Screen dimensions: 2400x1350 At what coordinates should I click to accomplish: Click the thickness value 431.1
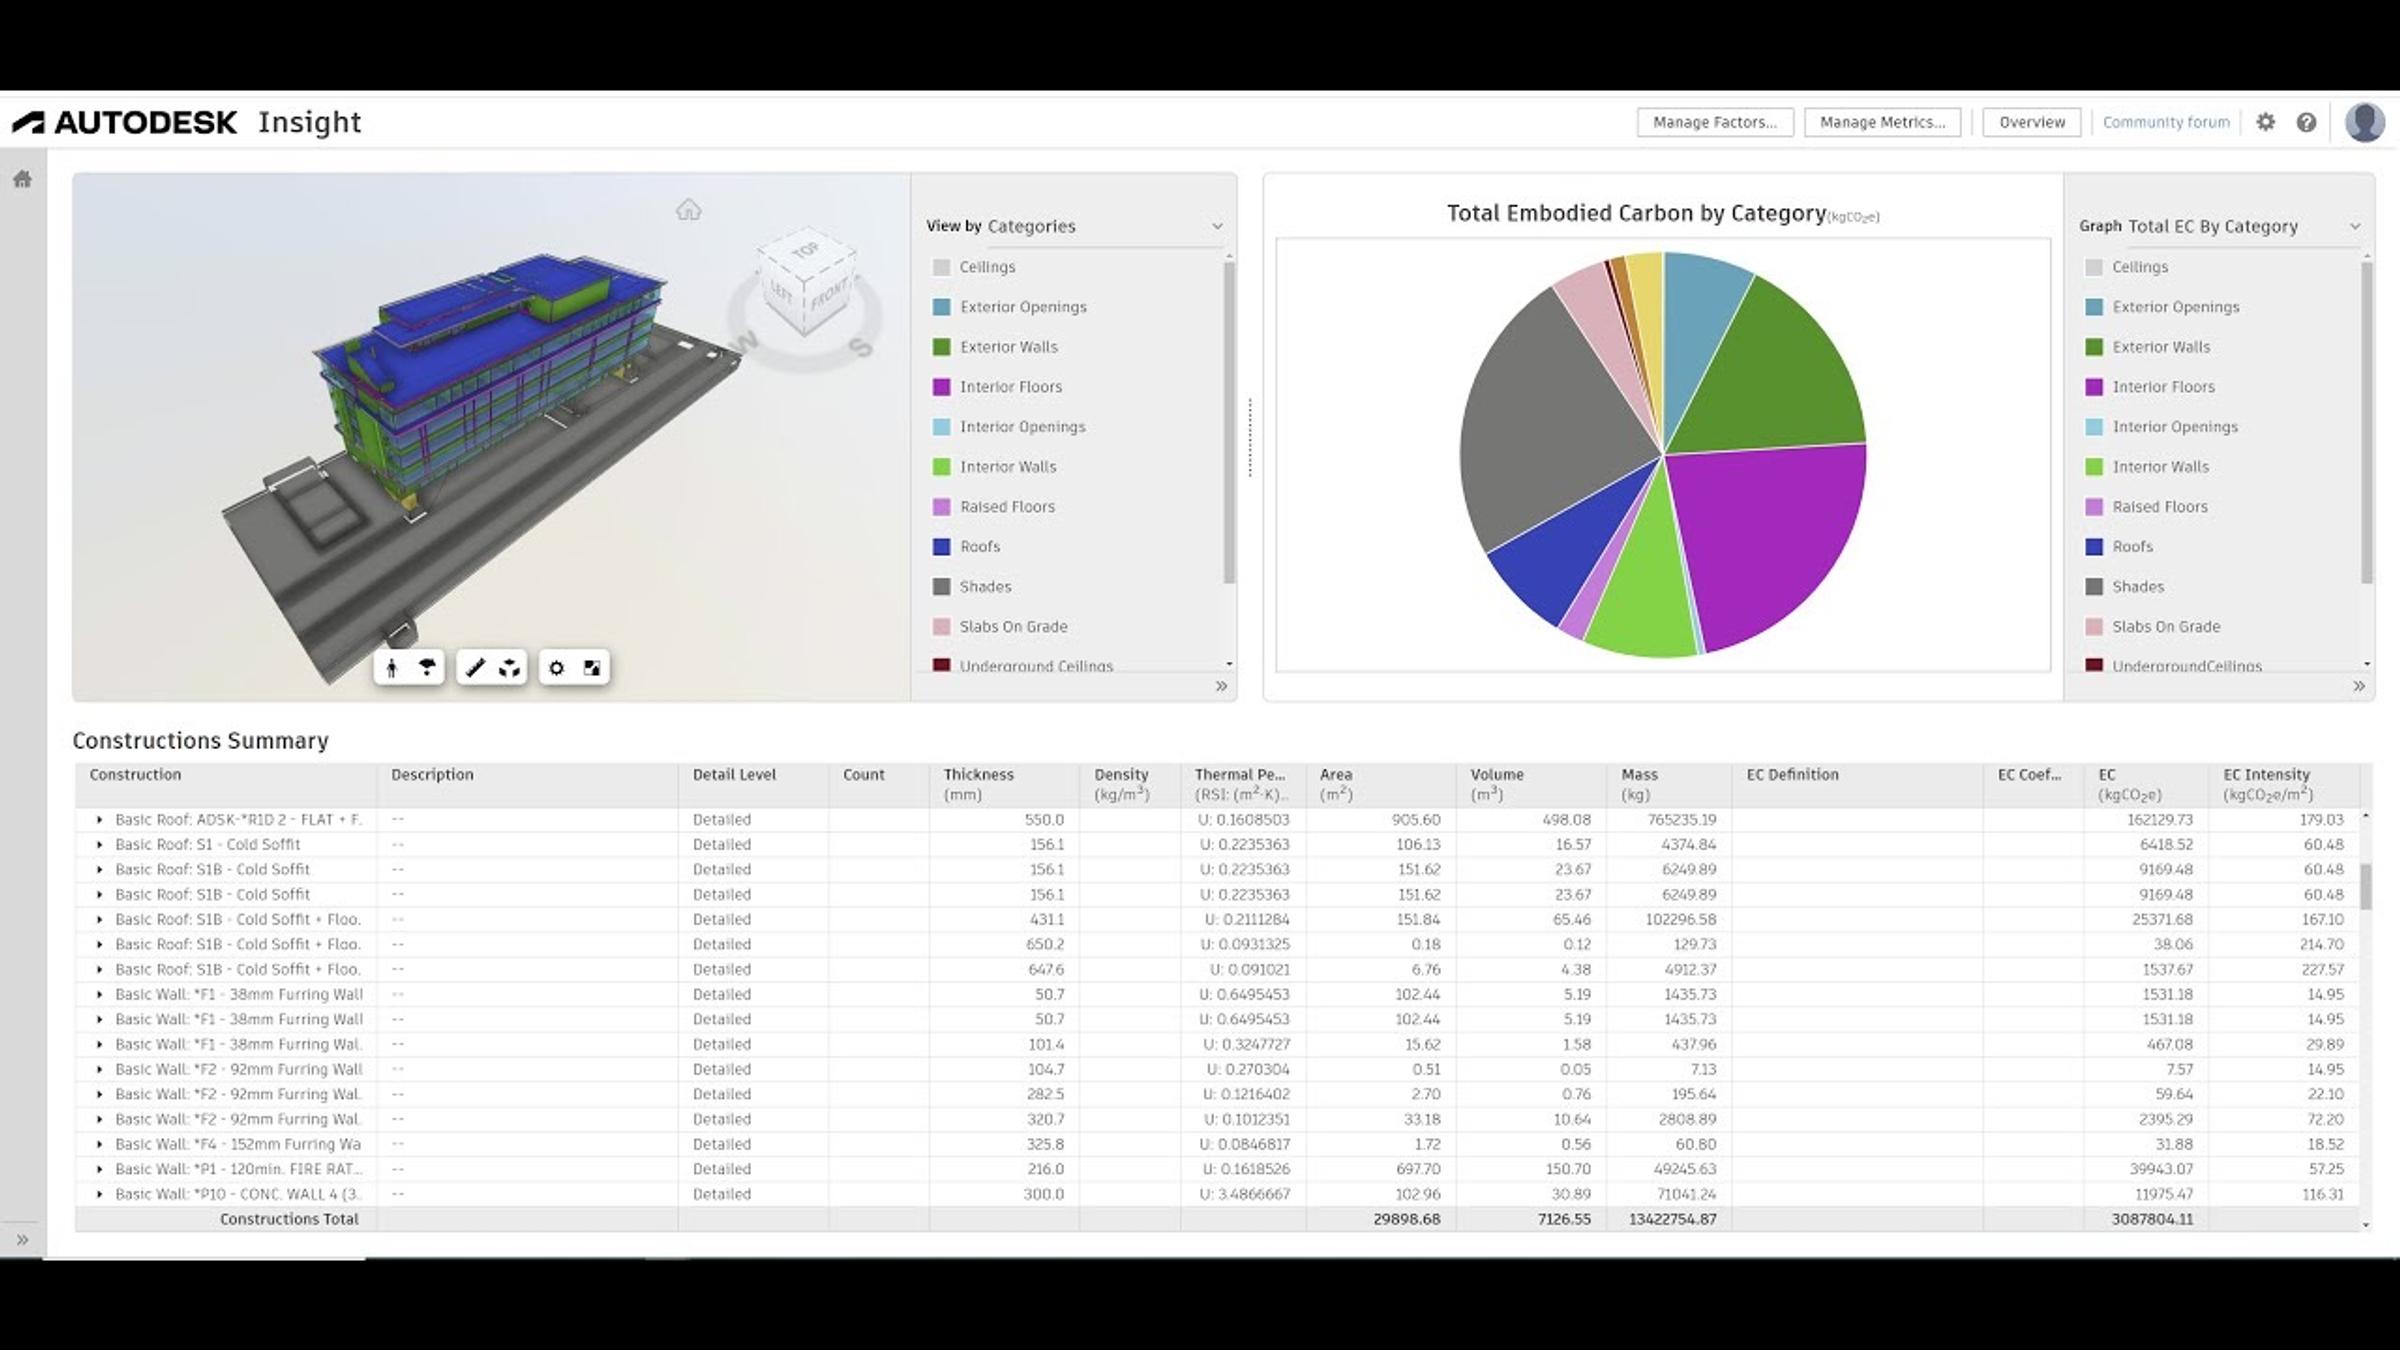tap(1047, 920)
